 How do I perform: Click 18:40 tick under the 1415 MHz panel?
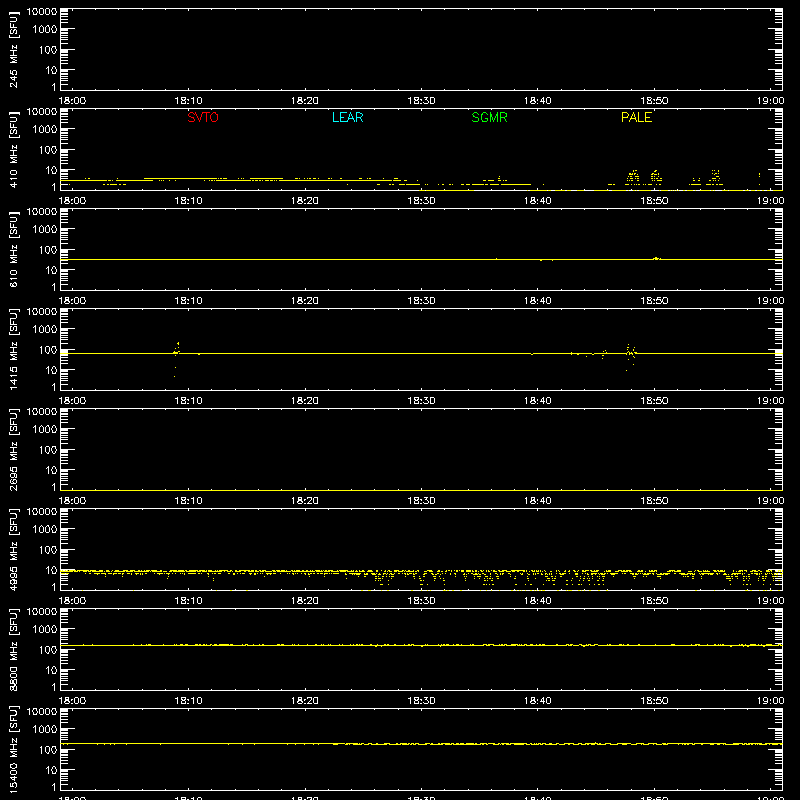(x=538, y=401)
